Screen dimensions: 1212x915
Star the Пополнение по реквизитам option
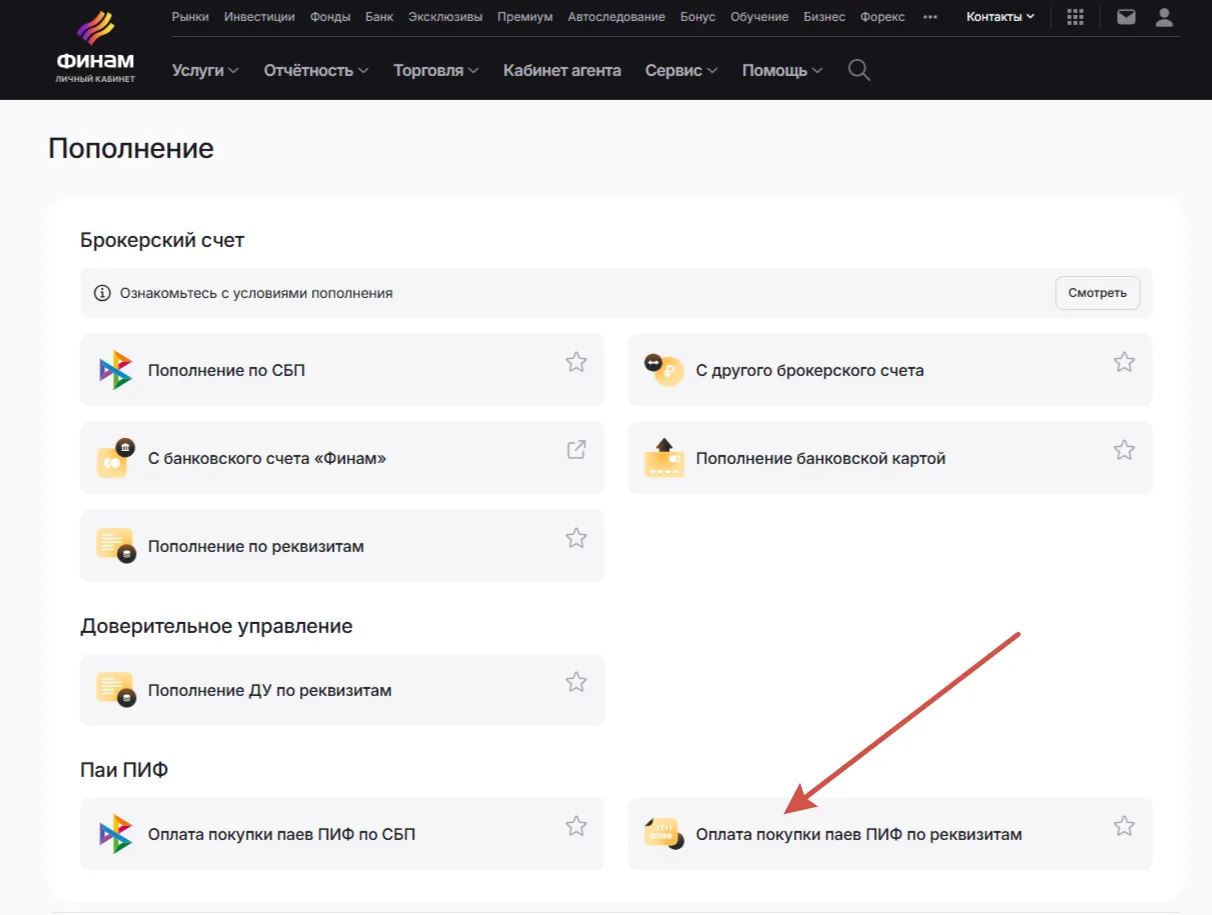point(576,538)
